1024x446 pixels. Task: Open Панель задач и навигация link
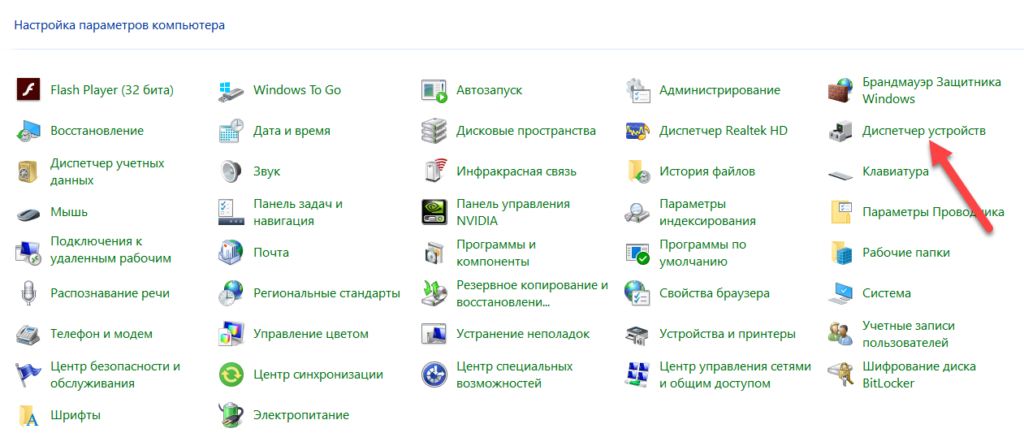(298, 212)
